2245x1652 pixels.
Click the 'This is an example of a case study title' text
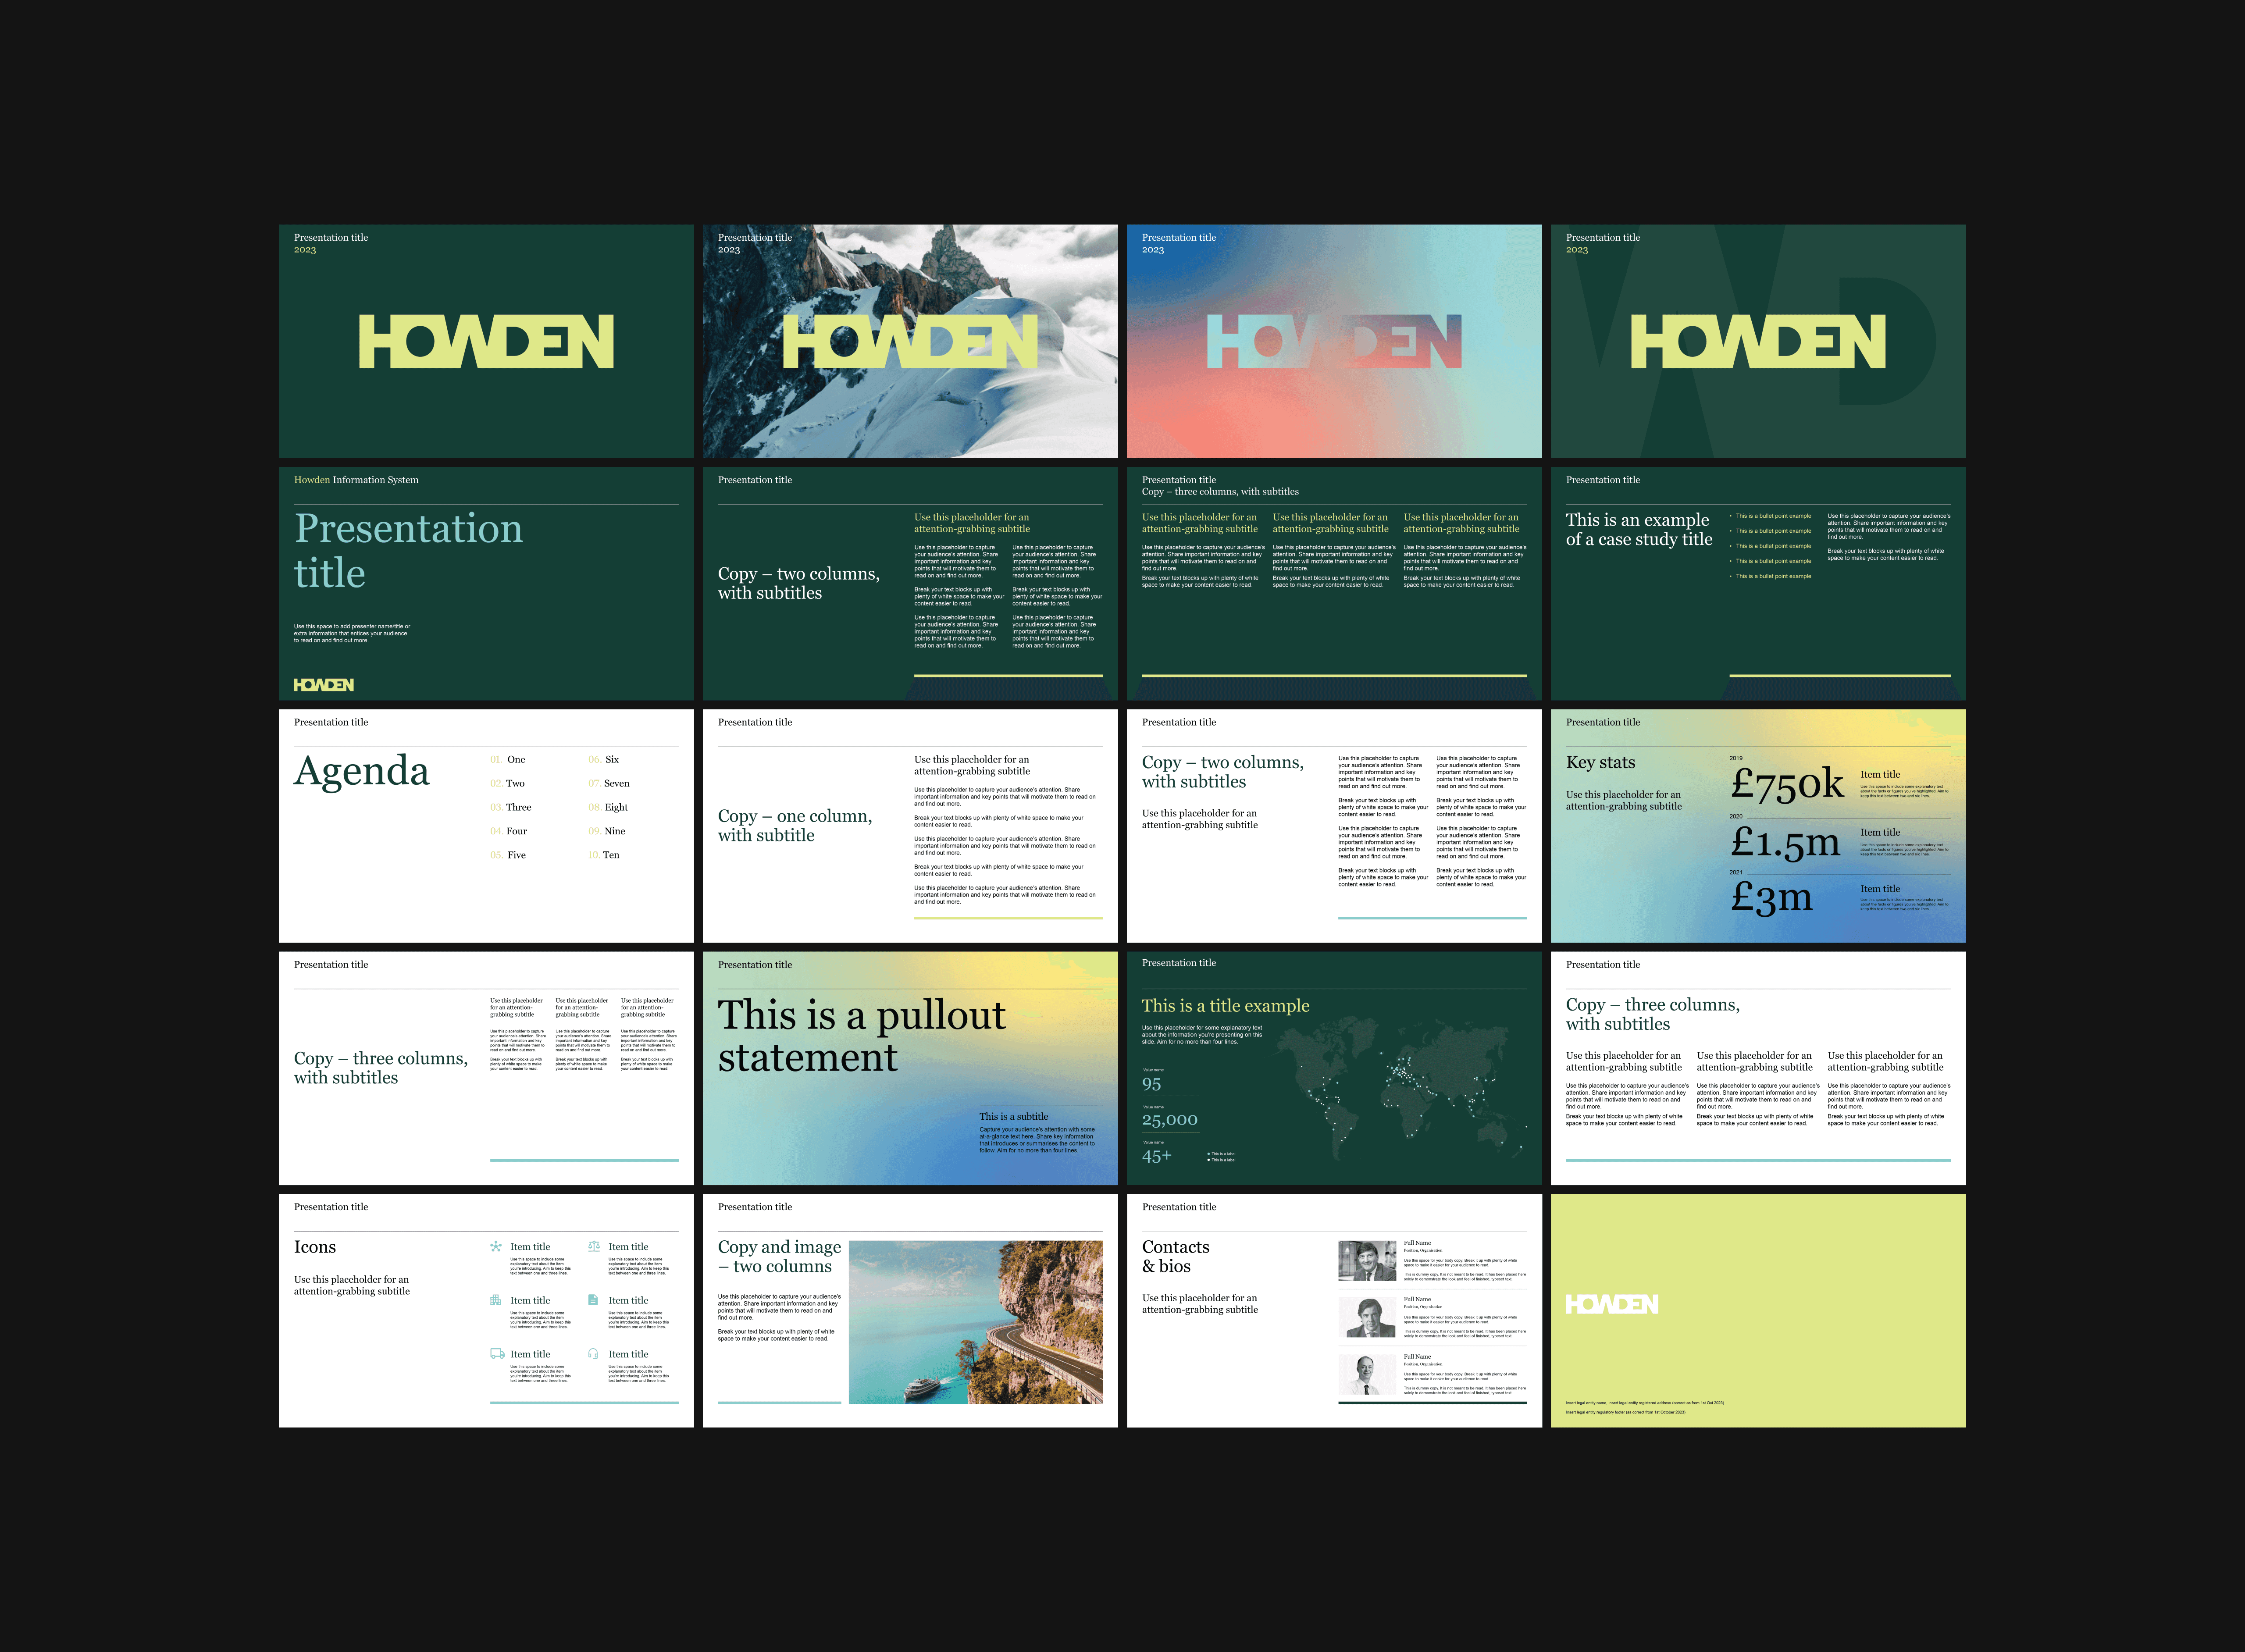1639,530
